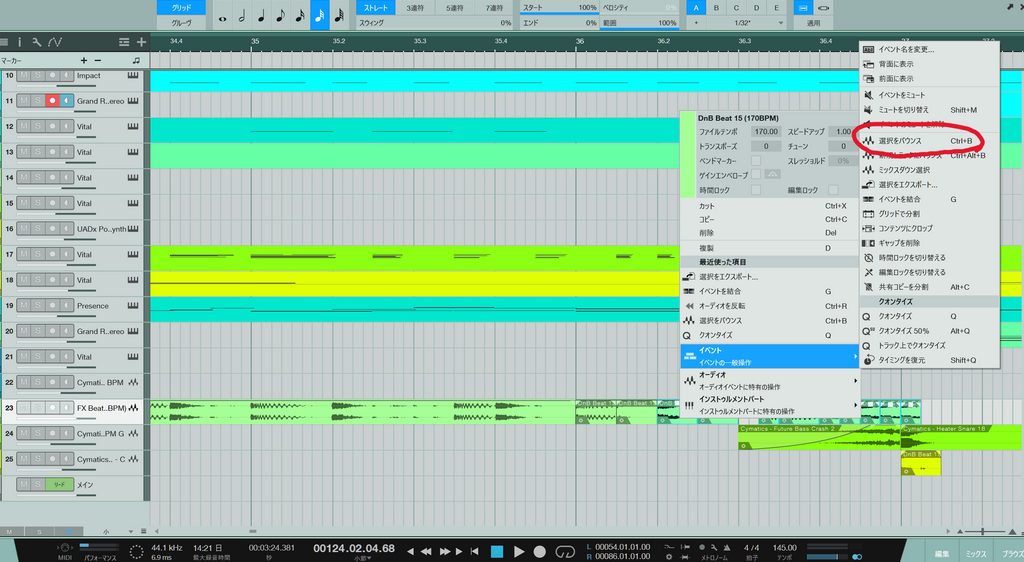The image size is (1024, 562).
Task: Add a marker with the plus icon
Action: pos(84,60)
